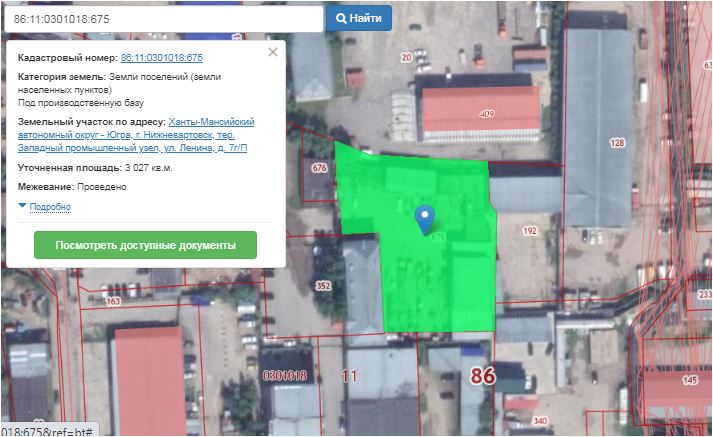Open the cadastral number 86:11:0301018:675 link
The height and width of the screenshot is (437, 713).
[x=161, y=58]
